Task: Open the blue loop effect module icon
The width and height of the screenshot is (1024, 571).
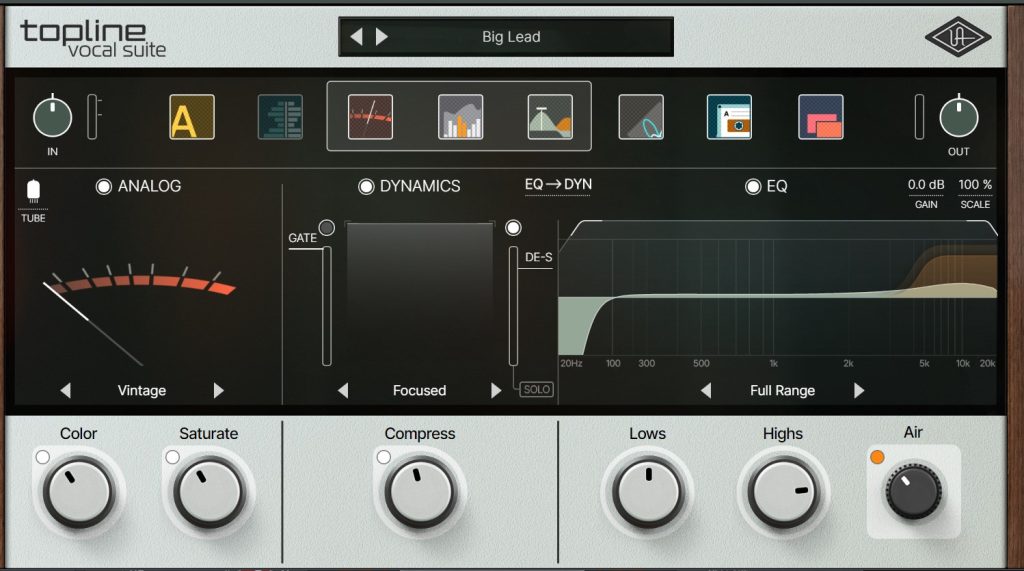Action: point(640,117)
